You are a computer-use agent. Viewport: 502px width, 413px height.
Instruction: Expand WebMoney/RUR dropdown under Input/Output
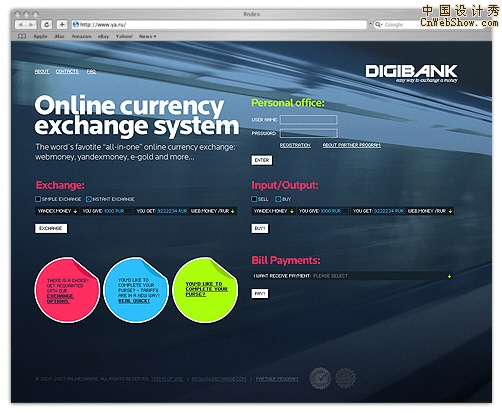430,211
